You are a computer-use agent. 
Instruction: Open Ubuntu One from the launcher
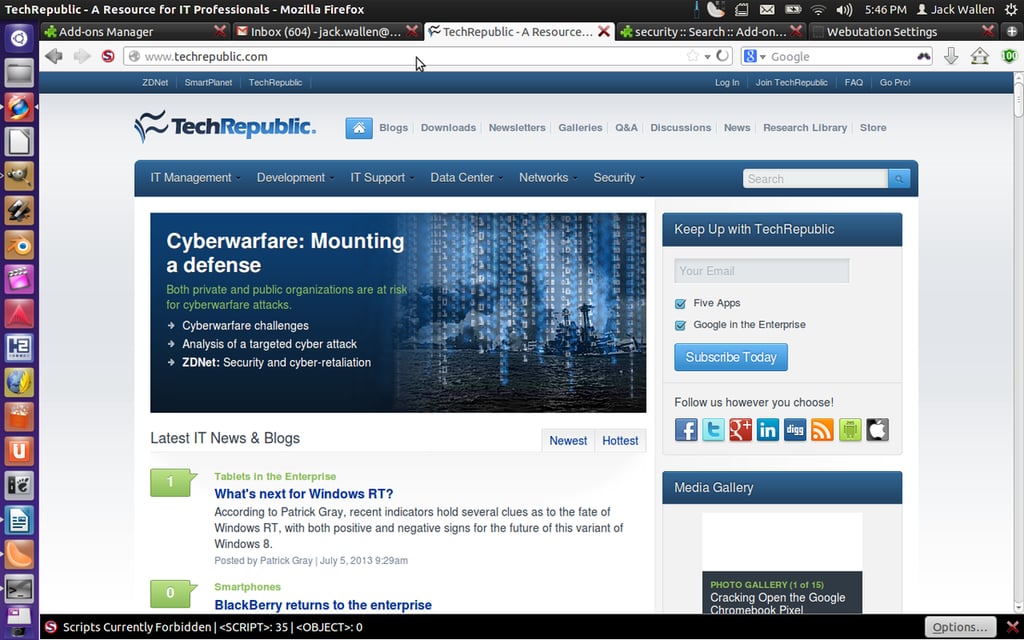coord(19,451)
